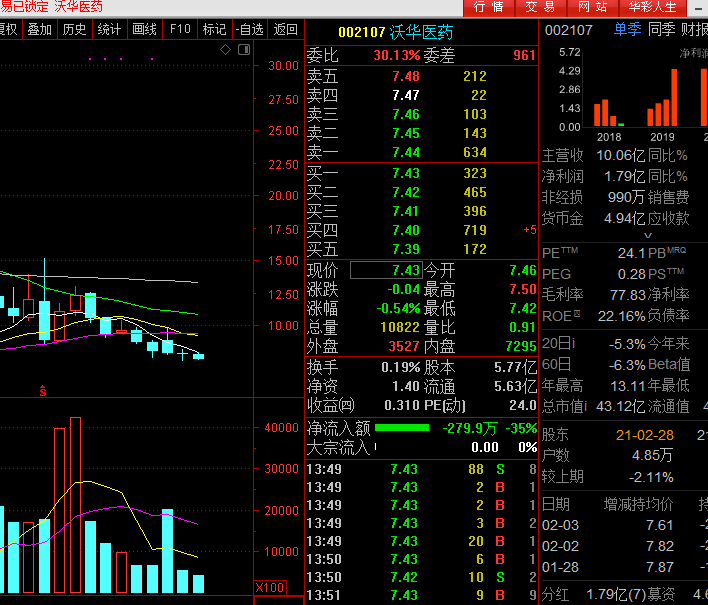The height and width of the screenshot is (605, 708).
Task: Click the 02-02 holdings row
Action: (624, 546)
